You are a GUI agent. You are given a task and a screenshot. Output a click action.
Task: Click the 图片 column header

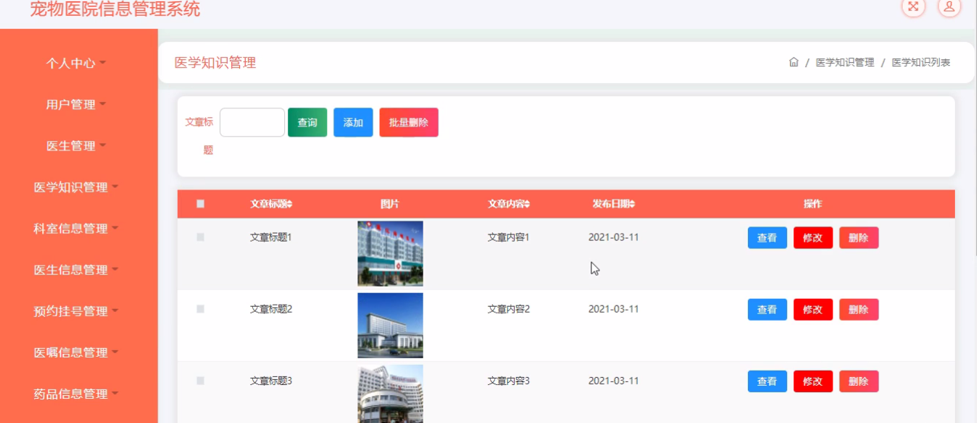[x=390, y=204]
